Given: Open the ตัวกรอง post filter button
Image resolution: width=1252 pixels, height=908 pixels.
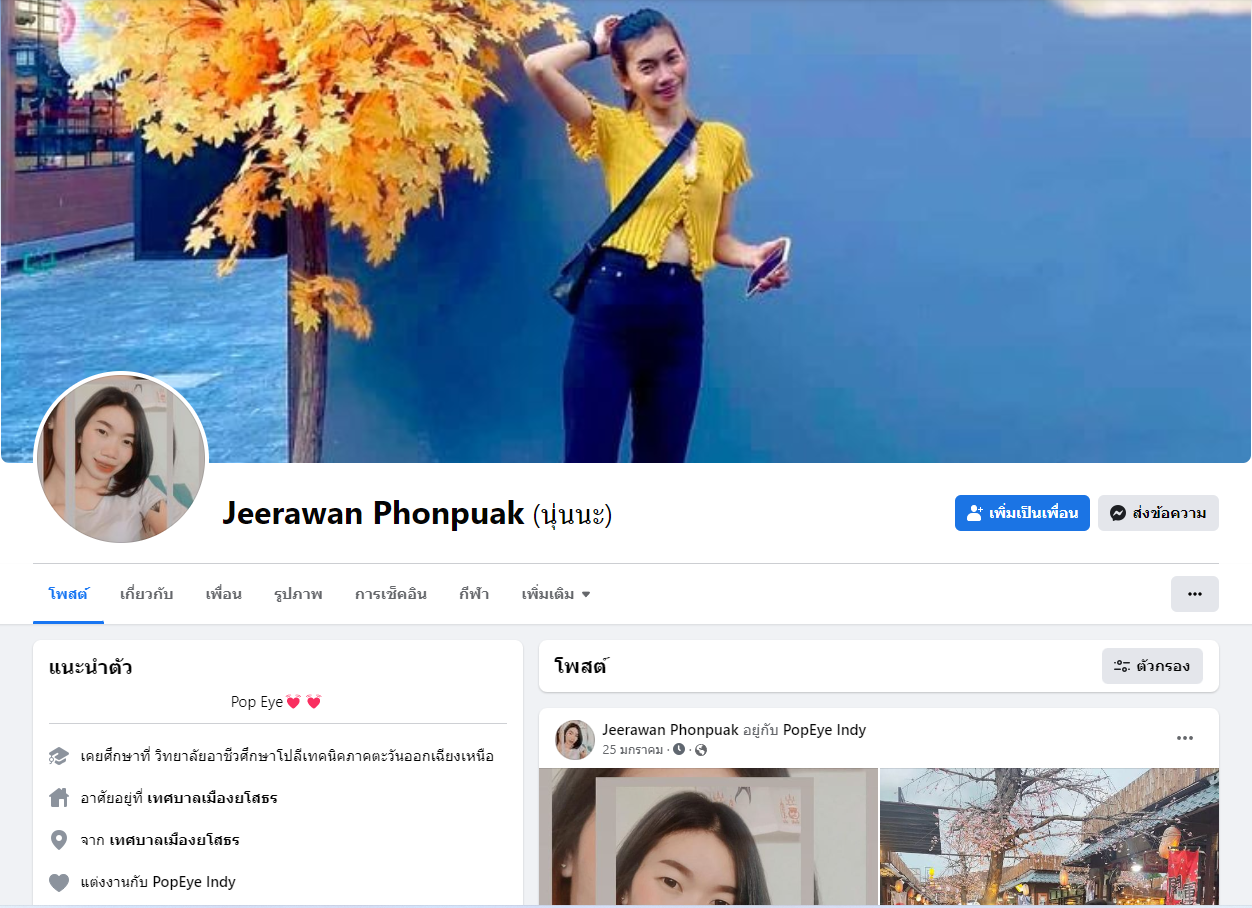Looking at the screenshot, I should point(1152,666).
